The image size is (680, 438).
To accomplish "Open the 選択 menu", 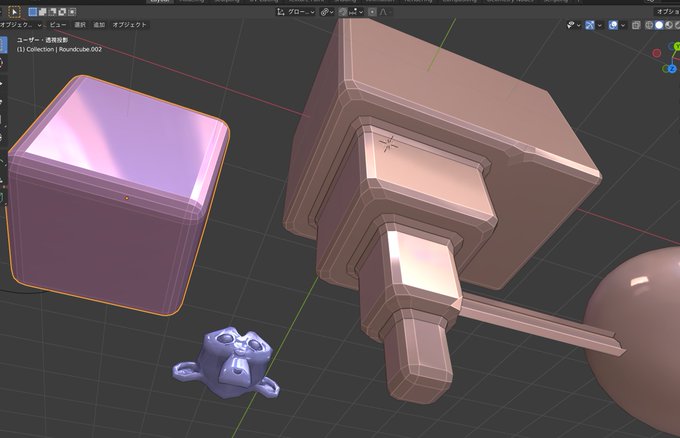I will (x=80, y=25).
